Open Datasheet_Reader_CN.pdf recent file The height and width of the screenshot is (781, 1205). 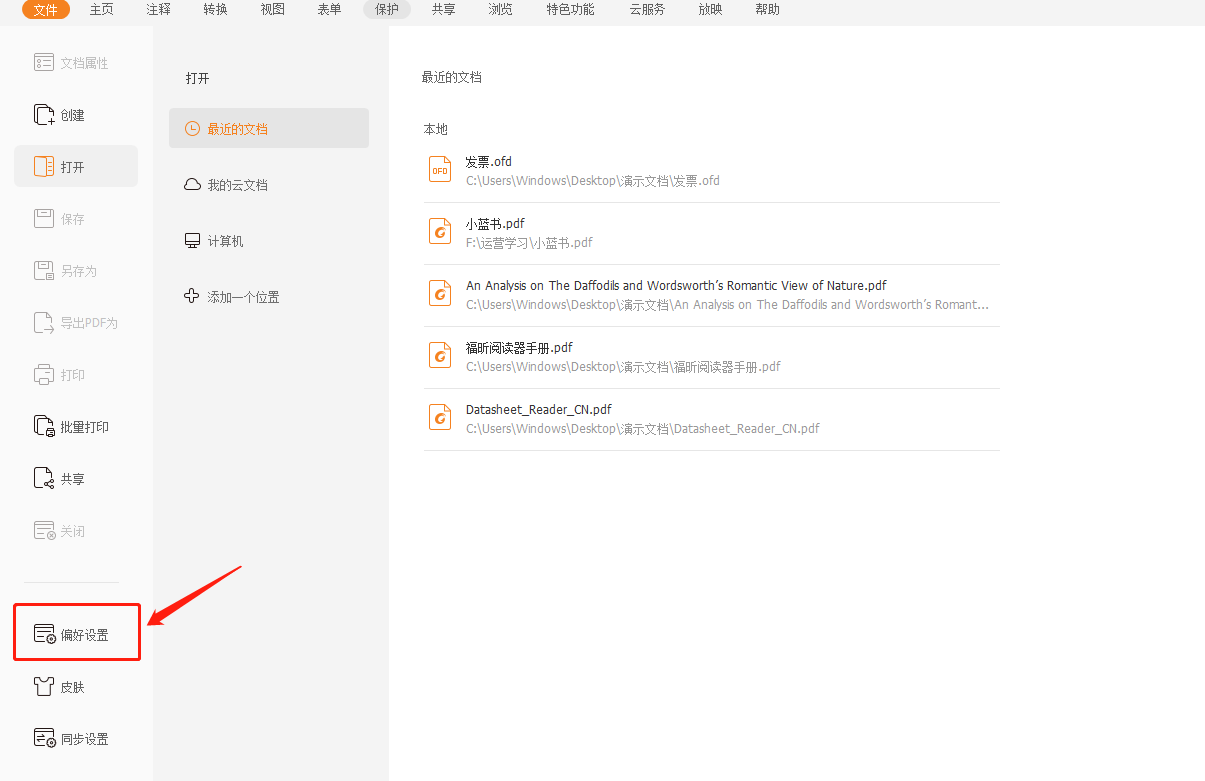(538, 410)
